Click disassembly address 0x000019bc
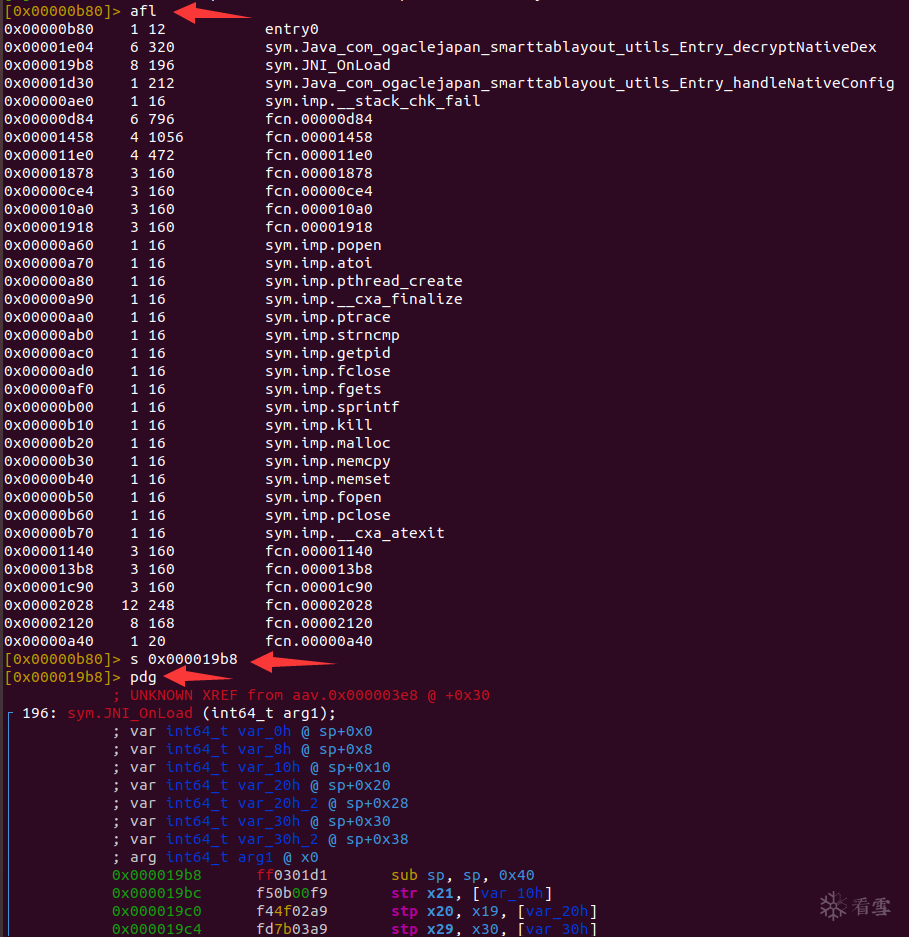The image size is (909, 937). click(157, 893)
